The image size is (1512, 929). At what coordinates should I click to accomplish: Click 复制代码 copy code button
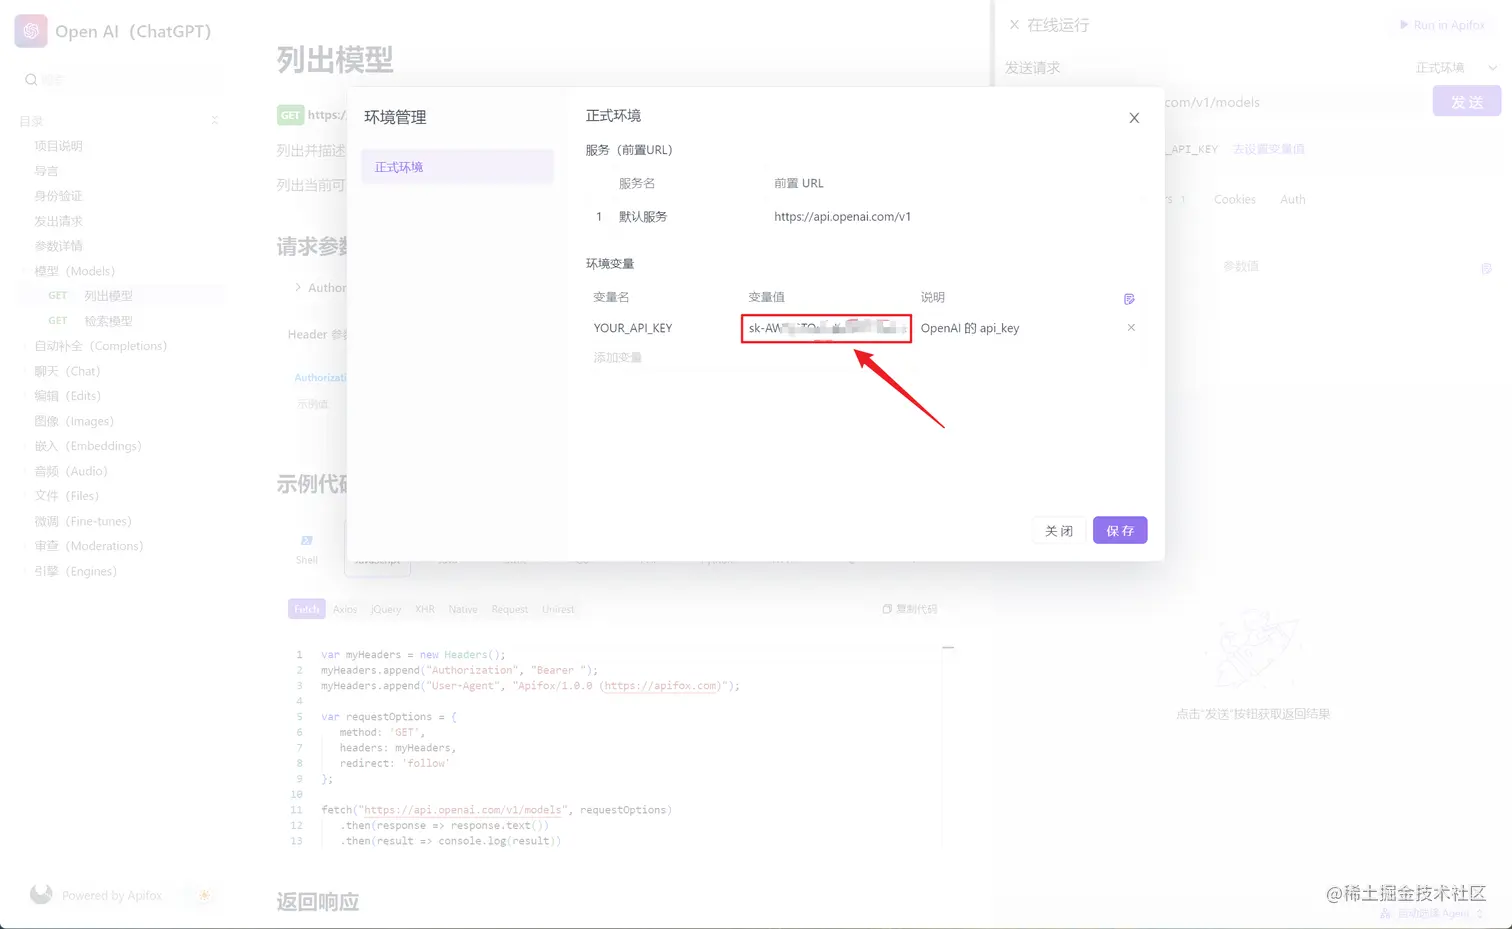tap(910, 609)
